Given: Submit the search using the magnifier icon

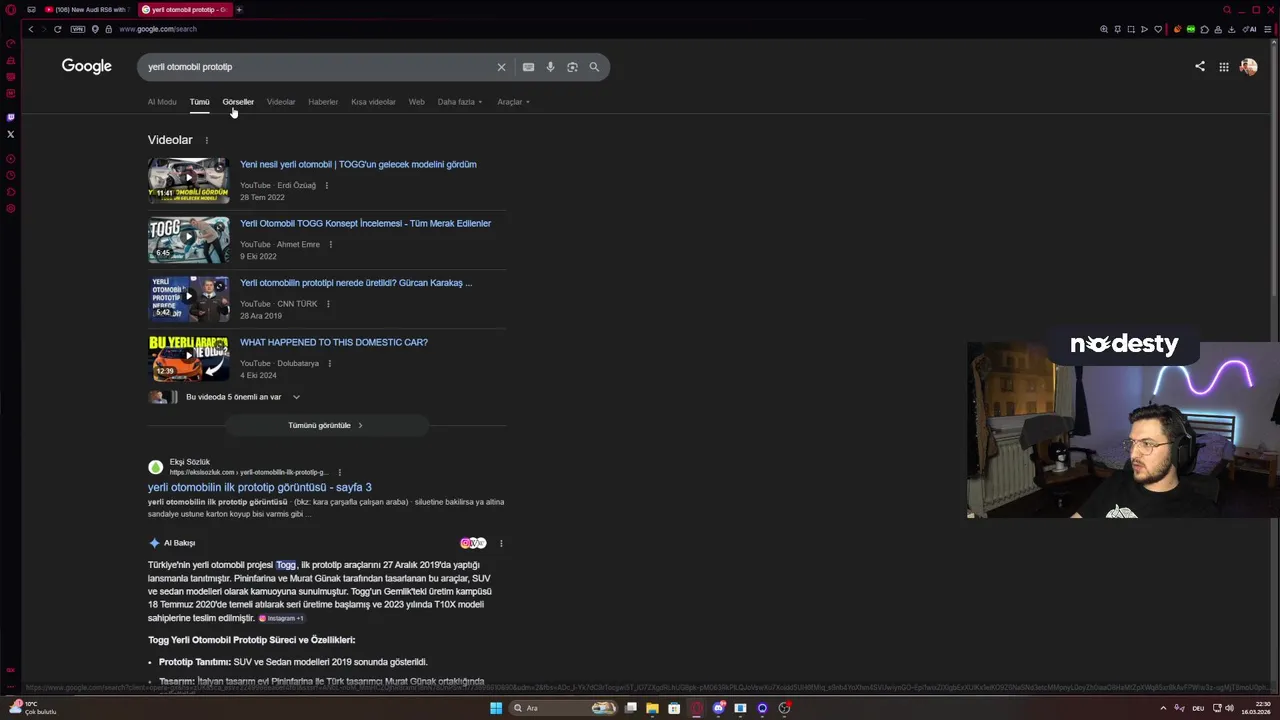Looking at the screenshot, I should (x=594, y=67).
